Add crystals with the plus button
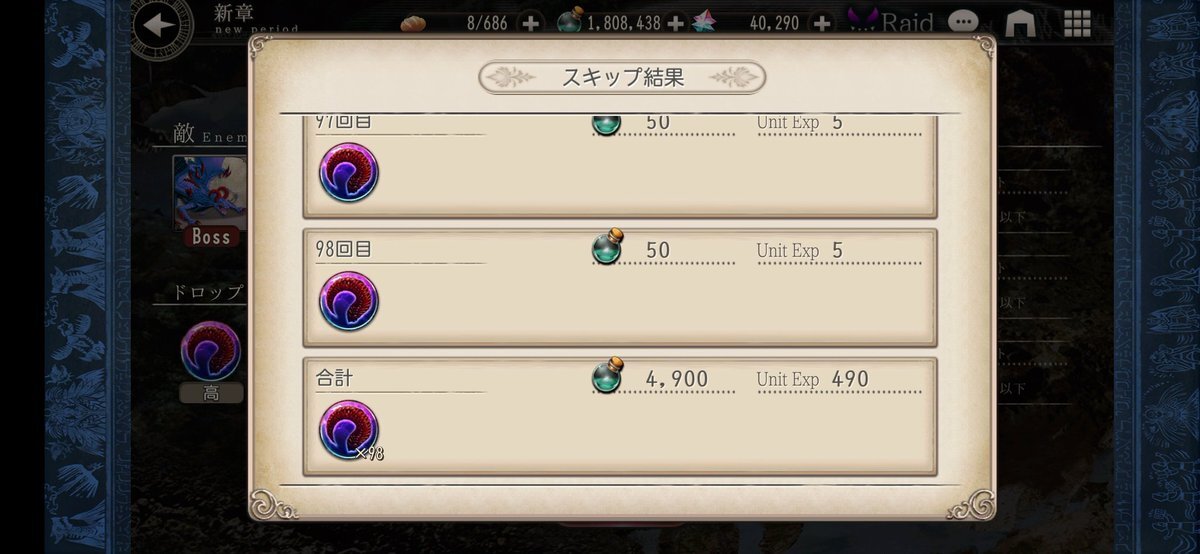Image resolution: width=1200 pixels, height=554 pixels. 821,22
